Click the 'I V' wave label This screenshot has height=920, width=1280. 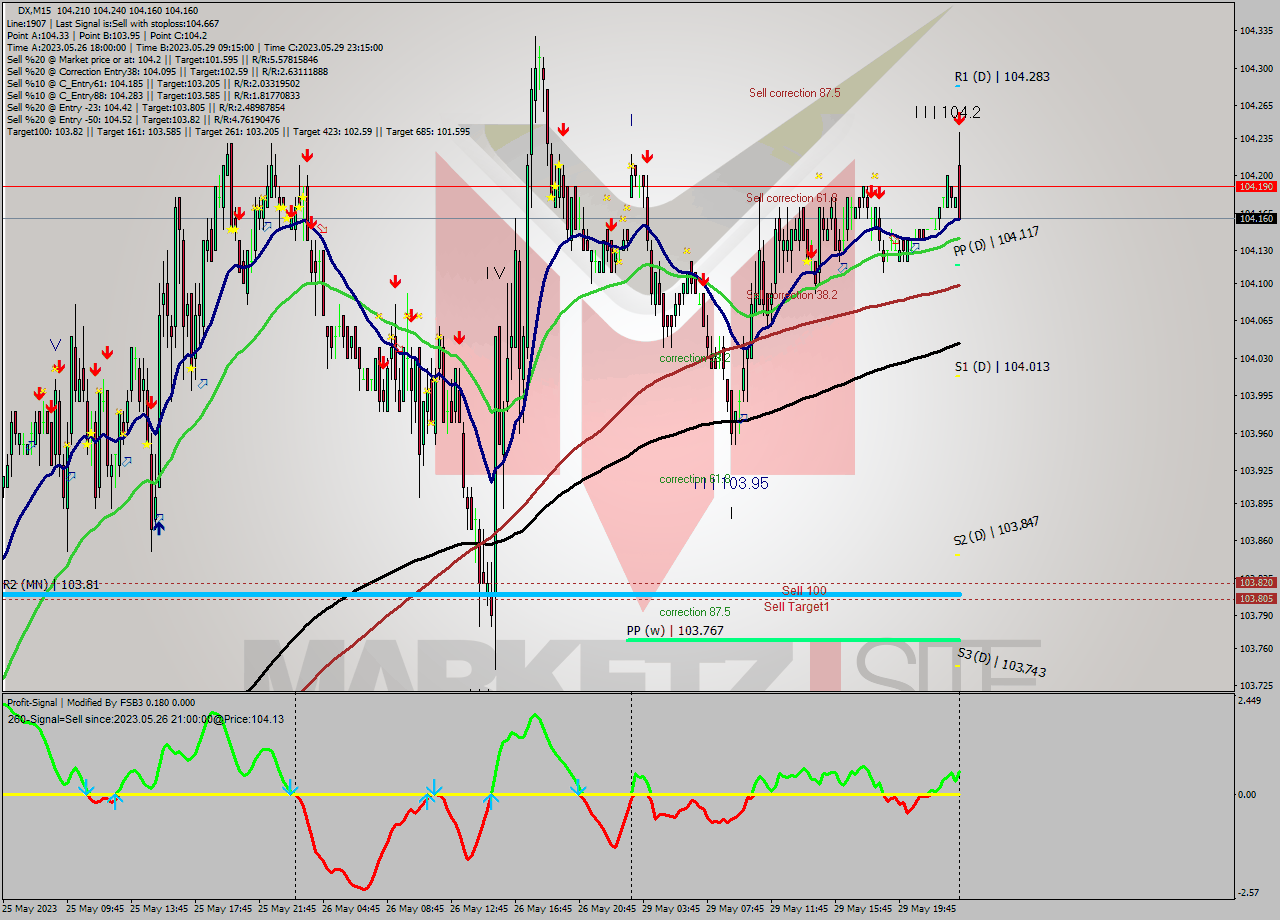point(496,272)
